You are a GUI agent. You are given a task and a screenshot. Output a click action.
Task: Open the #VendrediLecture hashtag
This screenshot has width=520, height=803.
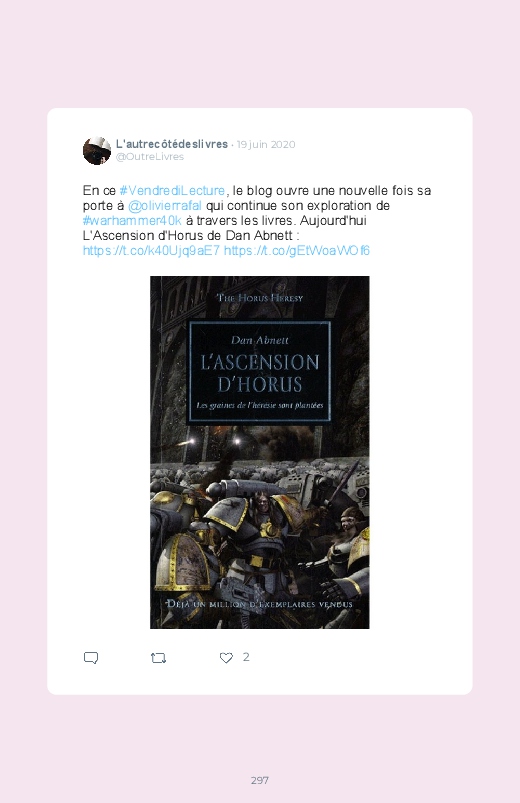[172, 191]
